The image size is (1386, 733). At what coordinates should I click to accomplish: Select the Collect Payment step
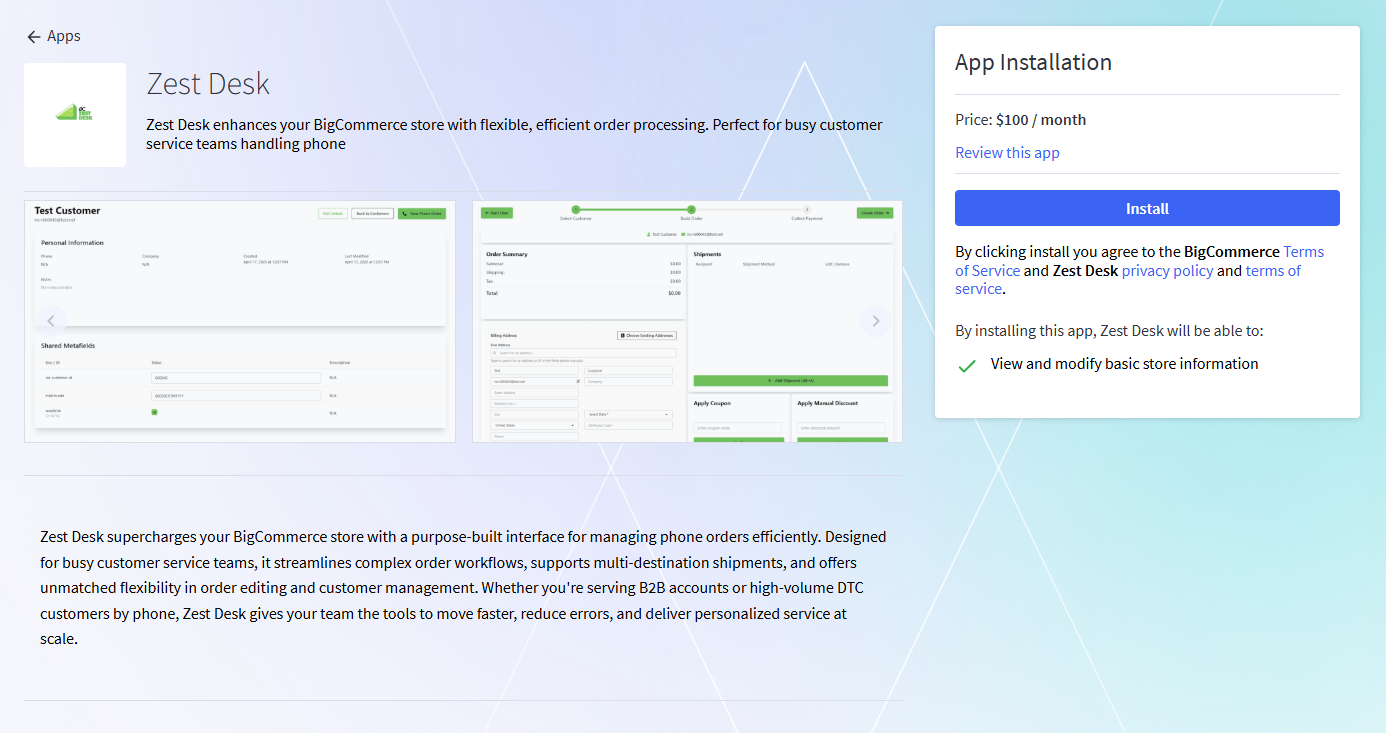tap(807, 210)
